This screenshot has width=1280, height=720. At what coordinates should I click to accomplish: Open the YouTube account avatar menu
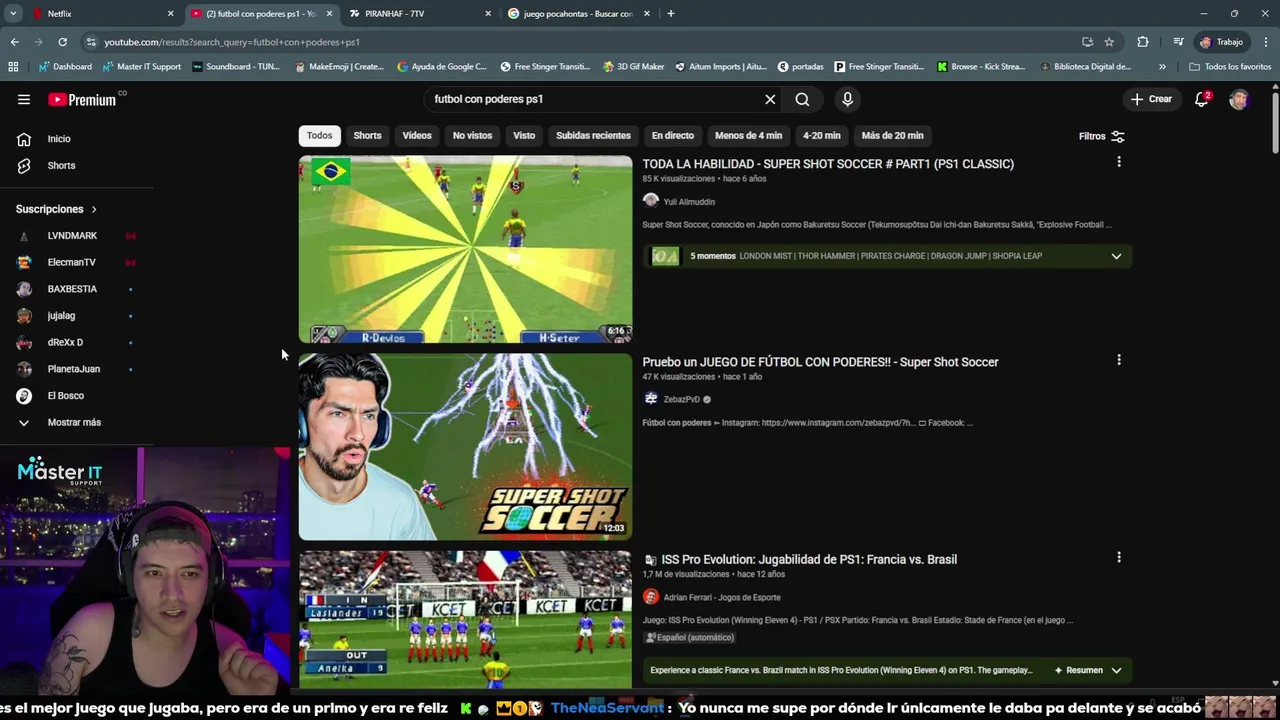(x=1239, y=99)
